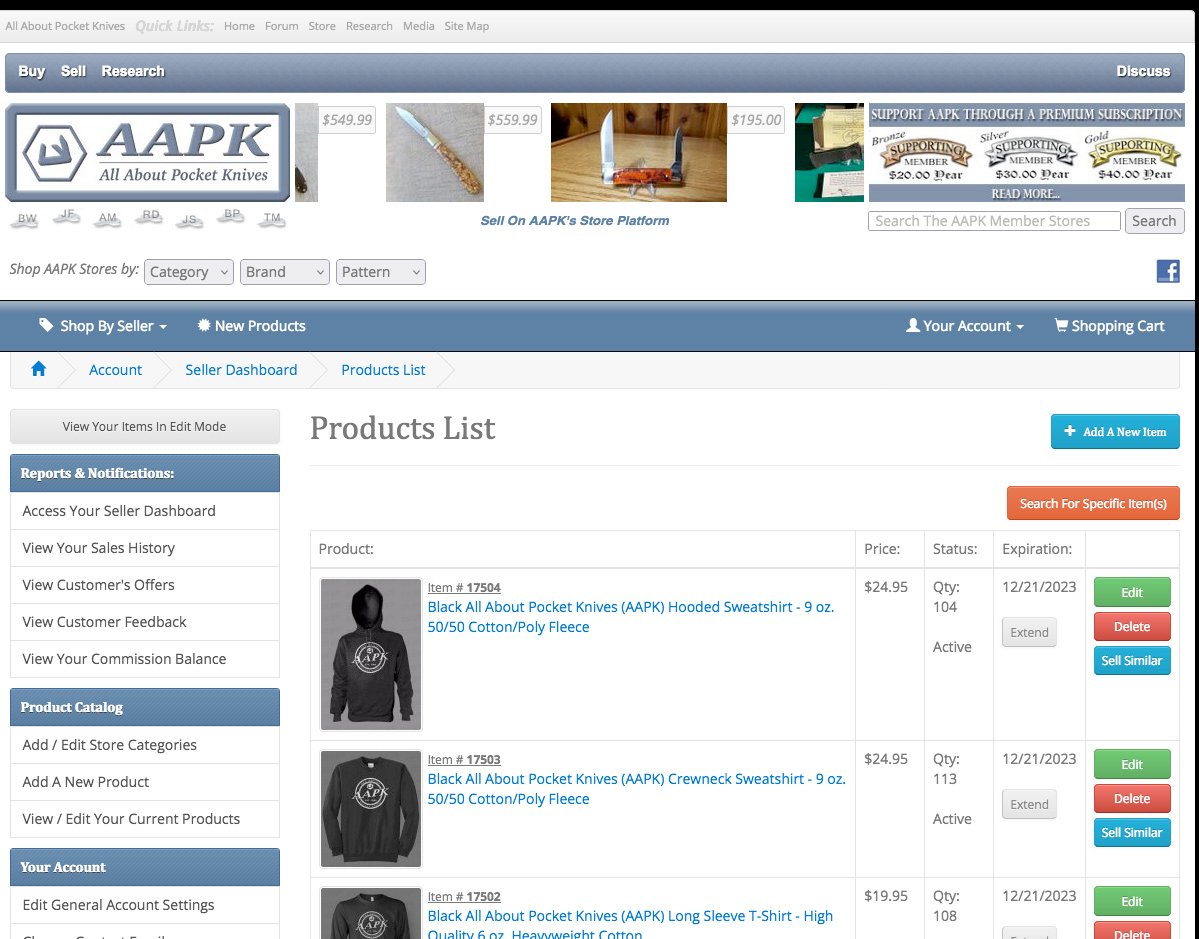1199x939 pixels.
Task: Click Sell Similar for item 17504
Action: pos(1132,661)
